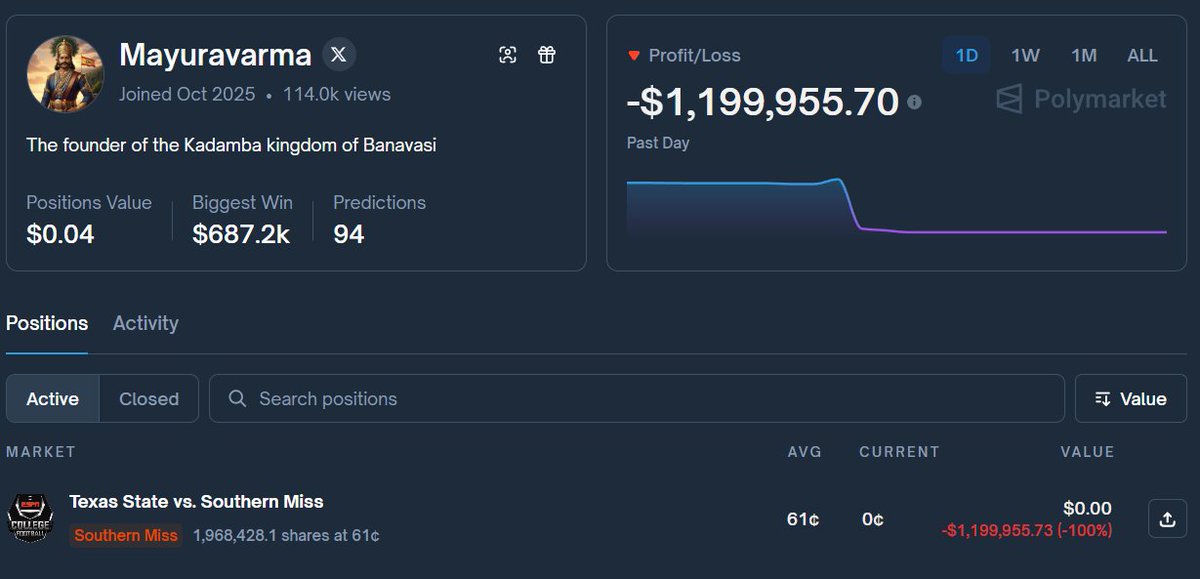Screen dimensions: 1200x579
Task: Click the share icon on Texas State row
Action: click(1167, 519)
